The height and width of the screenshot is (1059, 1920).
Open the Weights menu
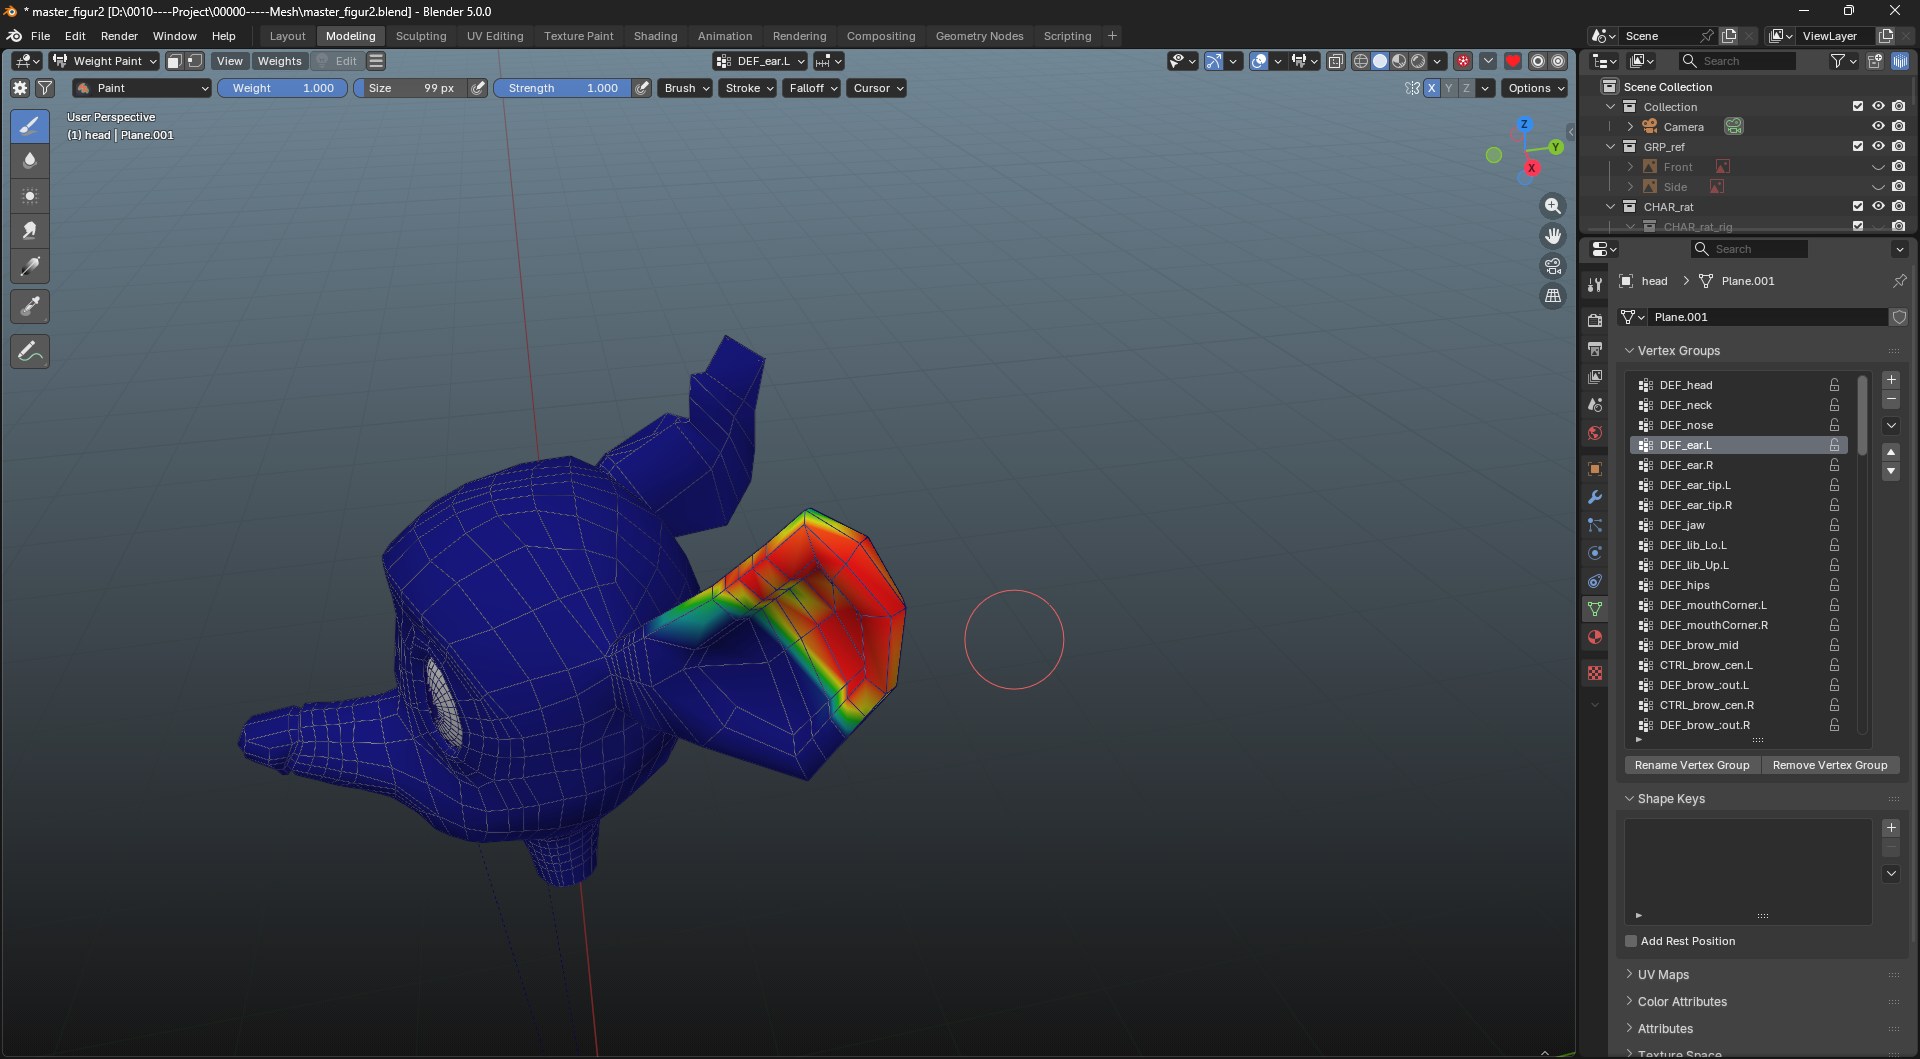(x=279, y=61)
